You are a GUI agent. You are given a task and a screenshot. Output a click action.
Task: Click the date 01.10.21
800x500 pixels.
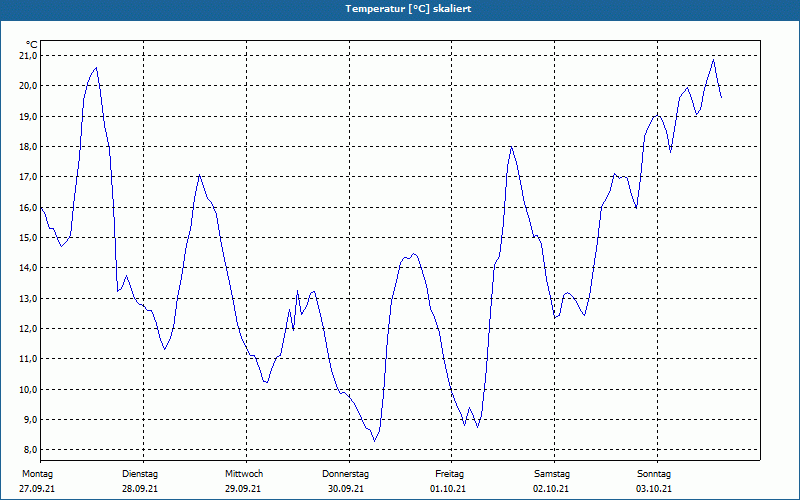pyautogui.click(x=448, y=489)
